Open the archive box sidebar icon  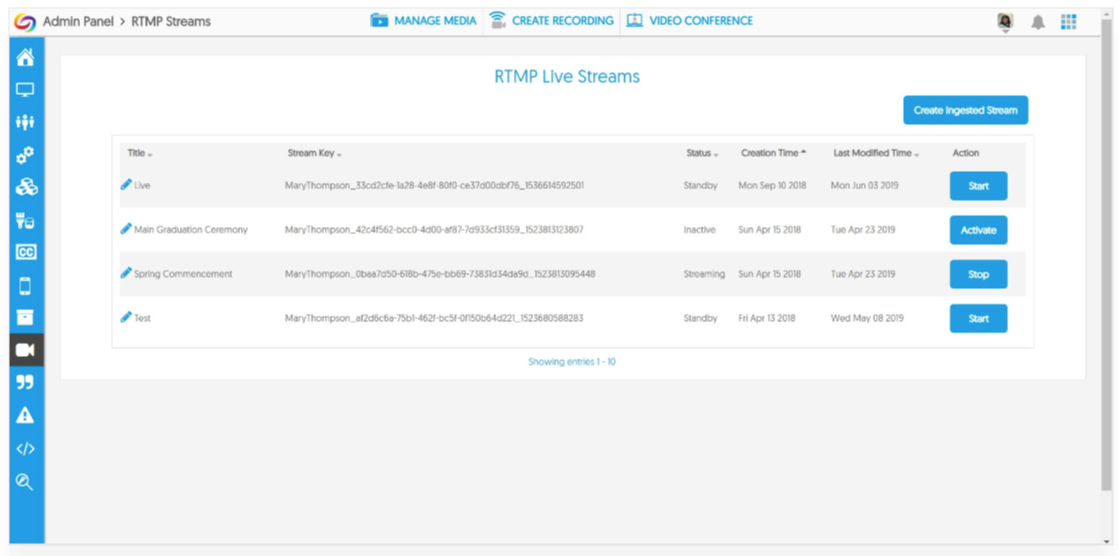point(25,318)
